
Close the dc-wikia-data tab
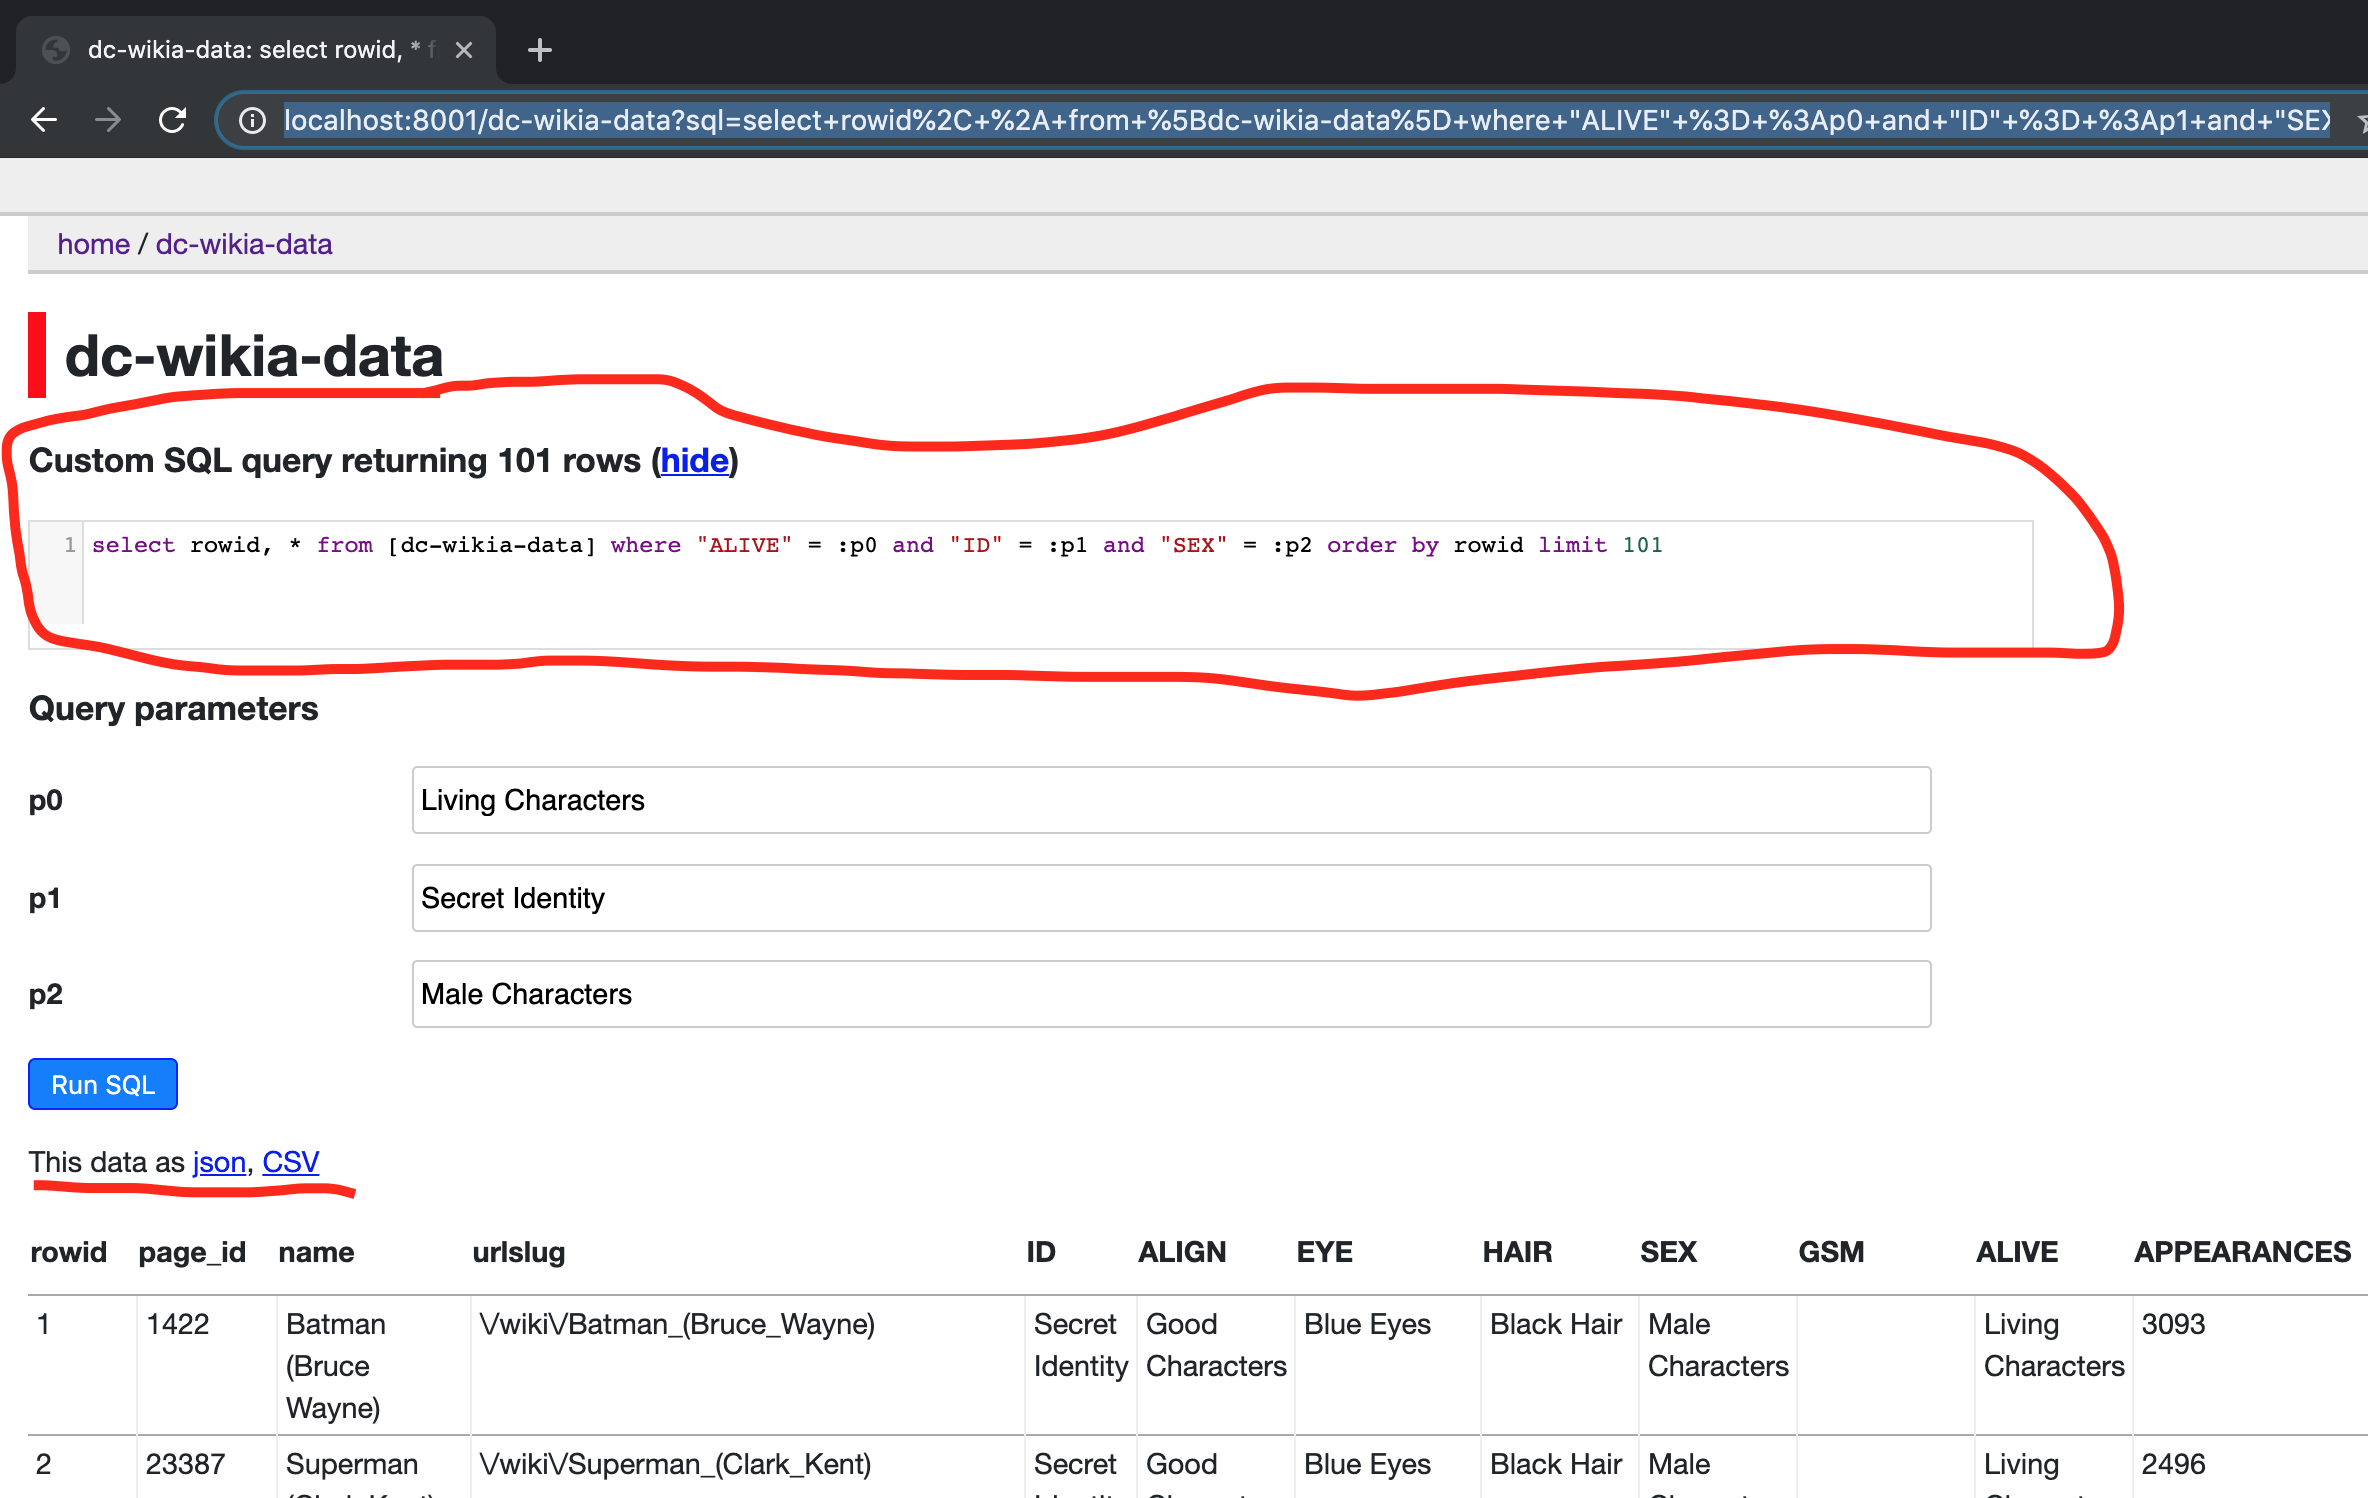coord(464,50)
